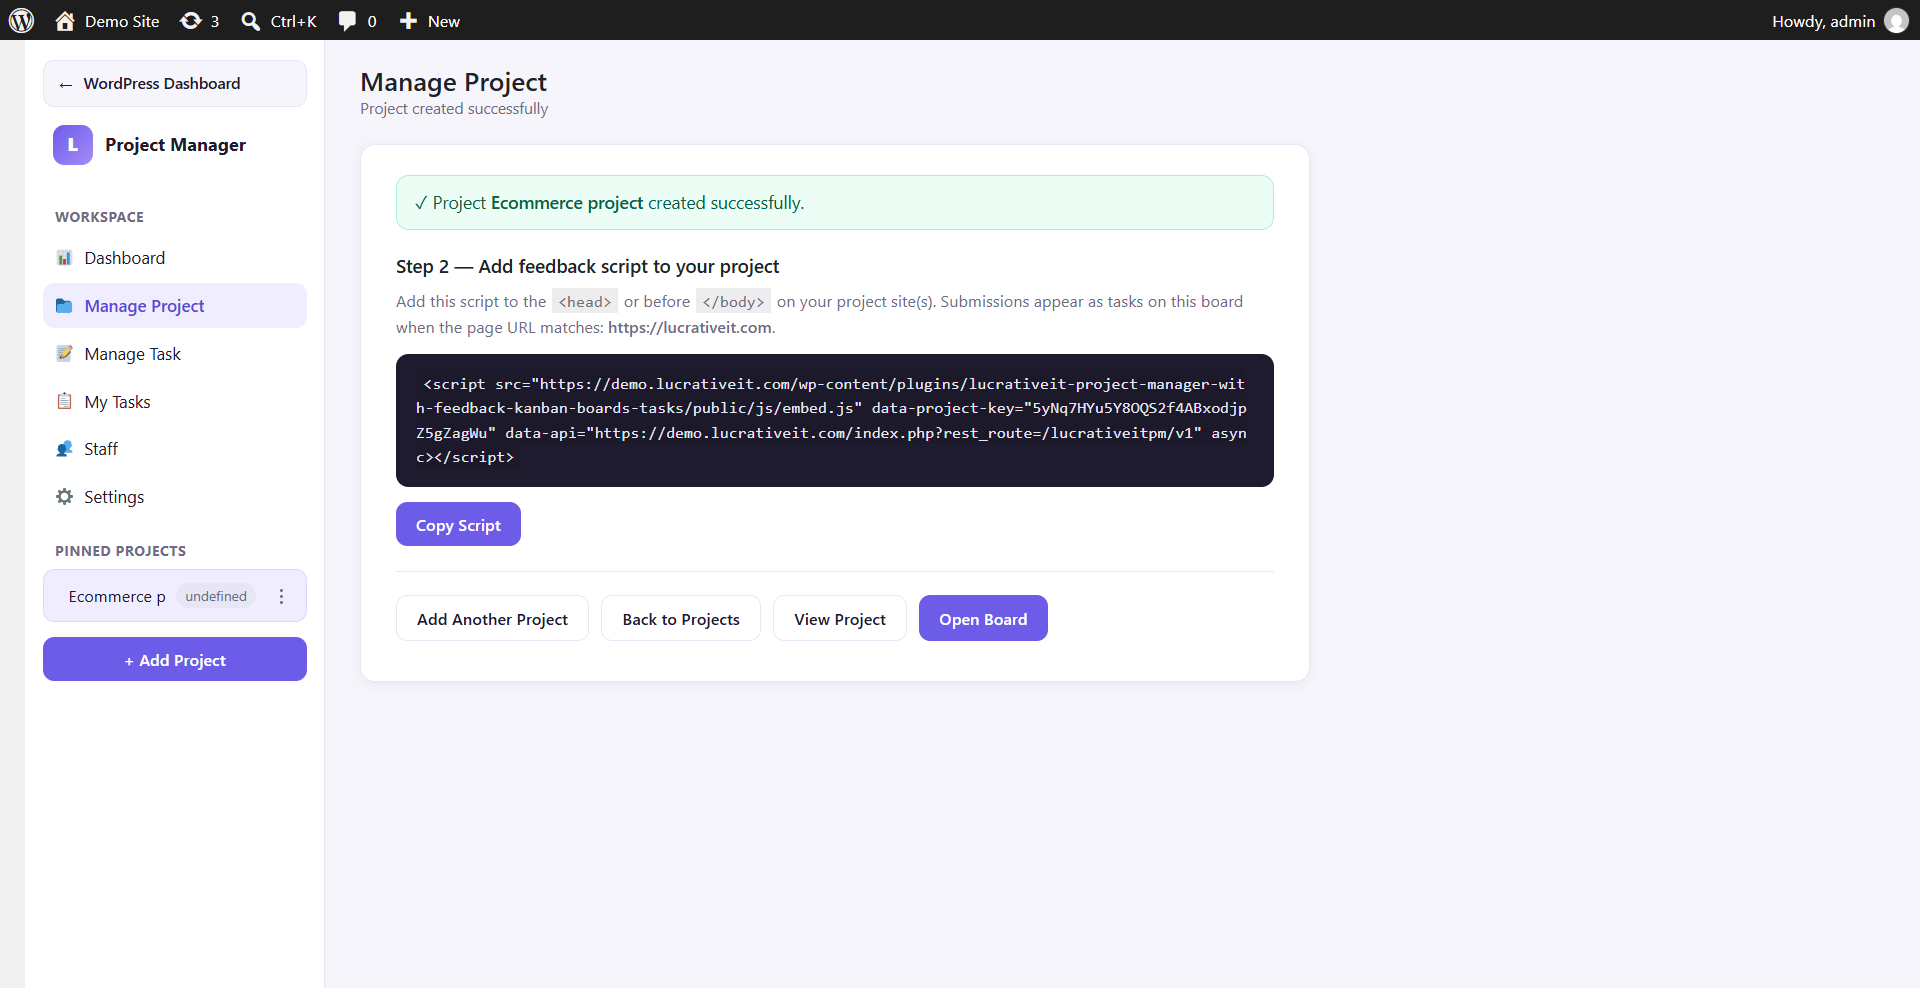
Task: Click the https://lucrativeit.com URL text
Action: 690,328
